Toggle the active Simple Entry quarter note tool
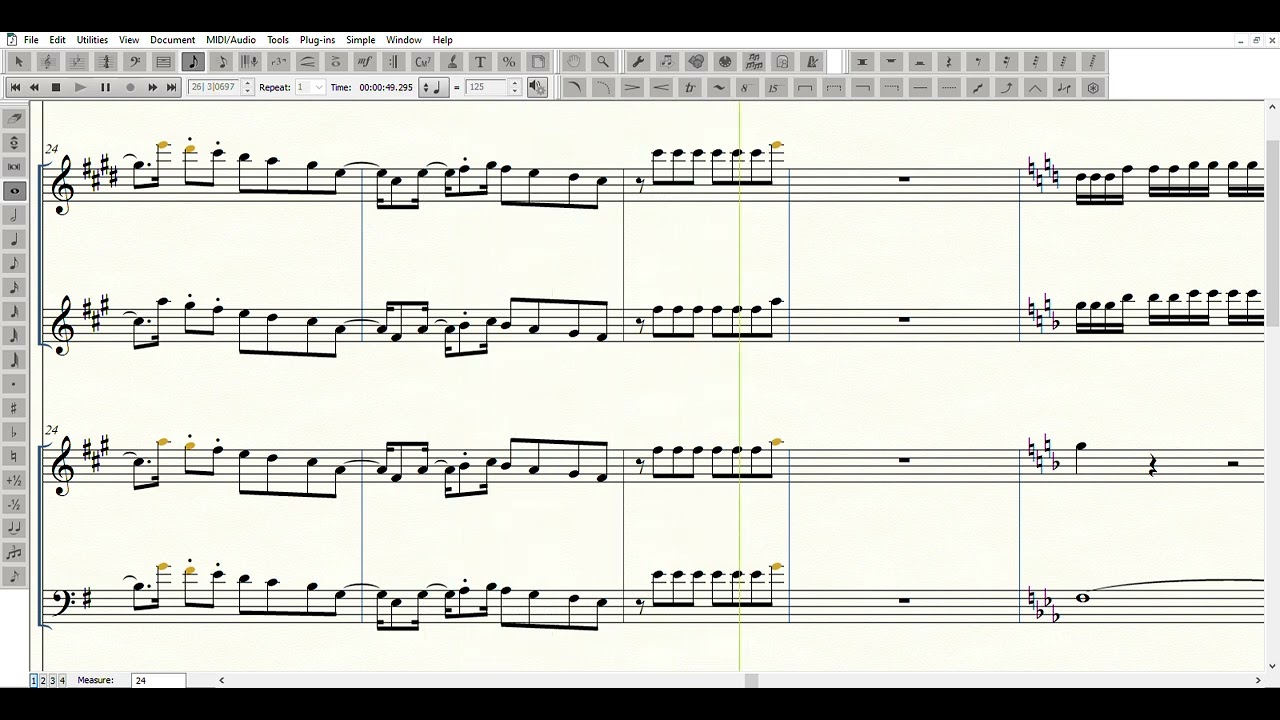This screenshot has height=720, width=1280. tap(193, 62)
